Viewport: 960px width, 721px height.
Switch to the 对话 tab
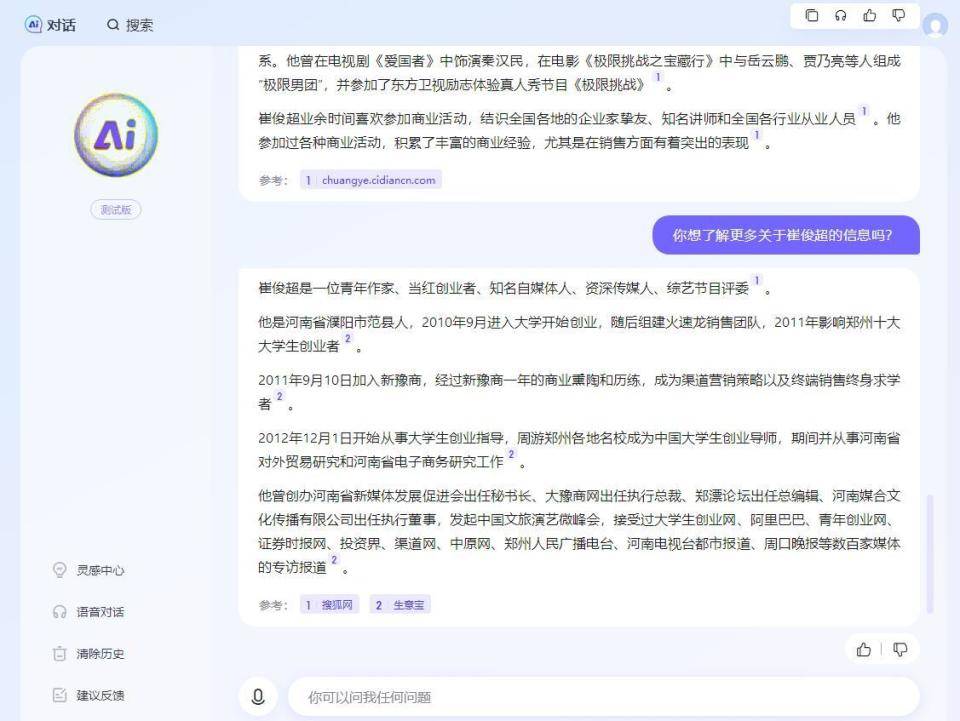50,25
